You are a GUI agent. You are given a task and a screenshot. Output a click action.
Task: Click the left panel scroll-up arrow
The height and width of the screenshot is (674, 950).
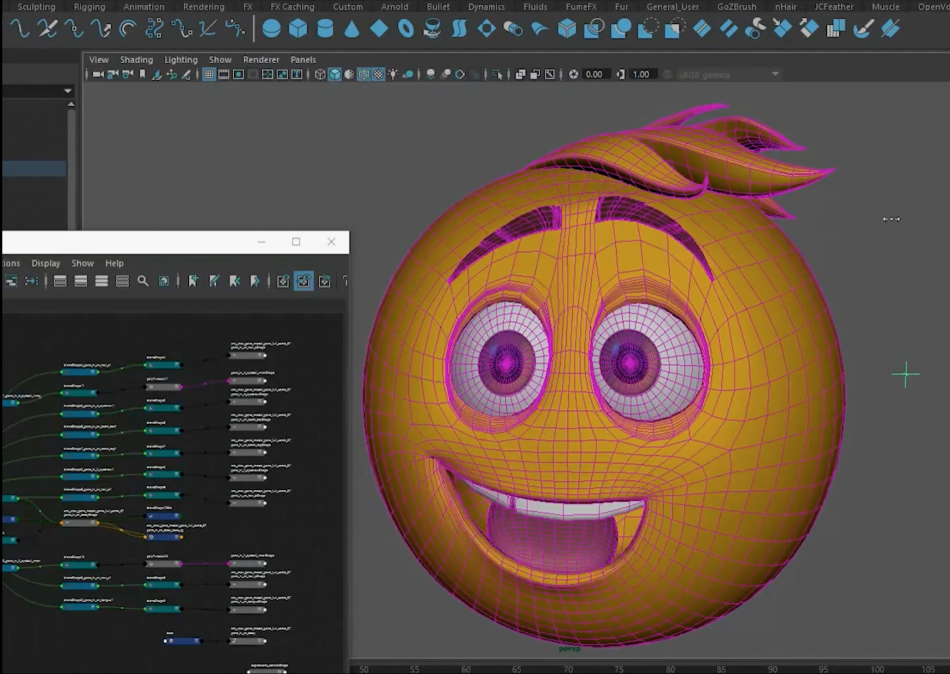coord(71,104)
